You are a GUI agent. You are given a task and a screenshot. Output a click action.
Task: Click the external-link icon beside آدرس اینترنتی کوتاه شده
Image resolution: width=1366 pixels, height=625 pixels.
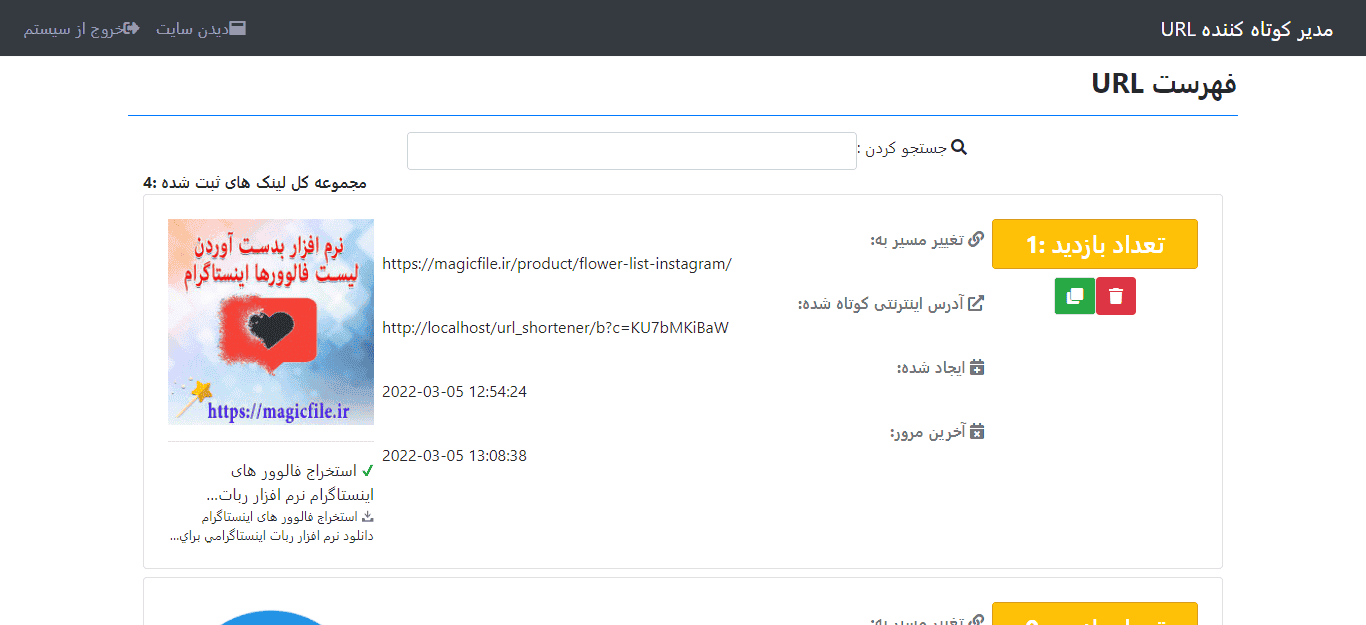point(977,303)
